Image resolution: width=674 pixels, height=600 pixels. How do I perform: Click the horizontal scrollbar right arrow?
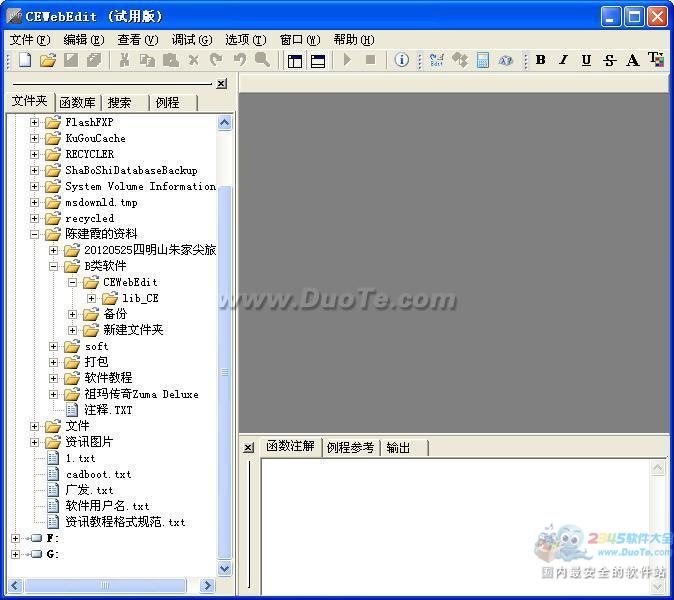point(207,585)
